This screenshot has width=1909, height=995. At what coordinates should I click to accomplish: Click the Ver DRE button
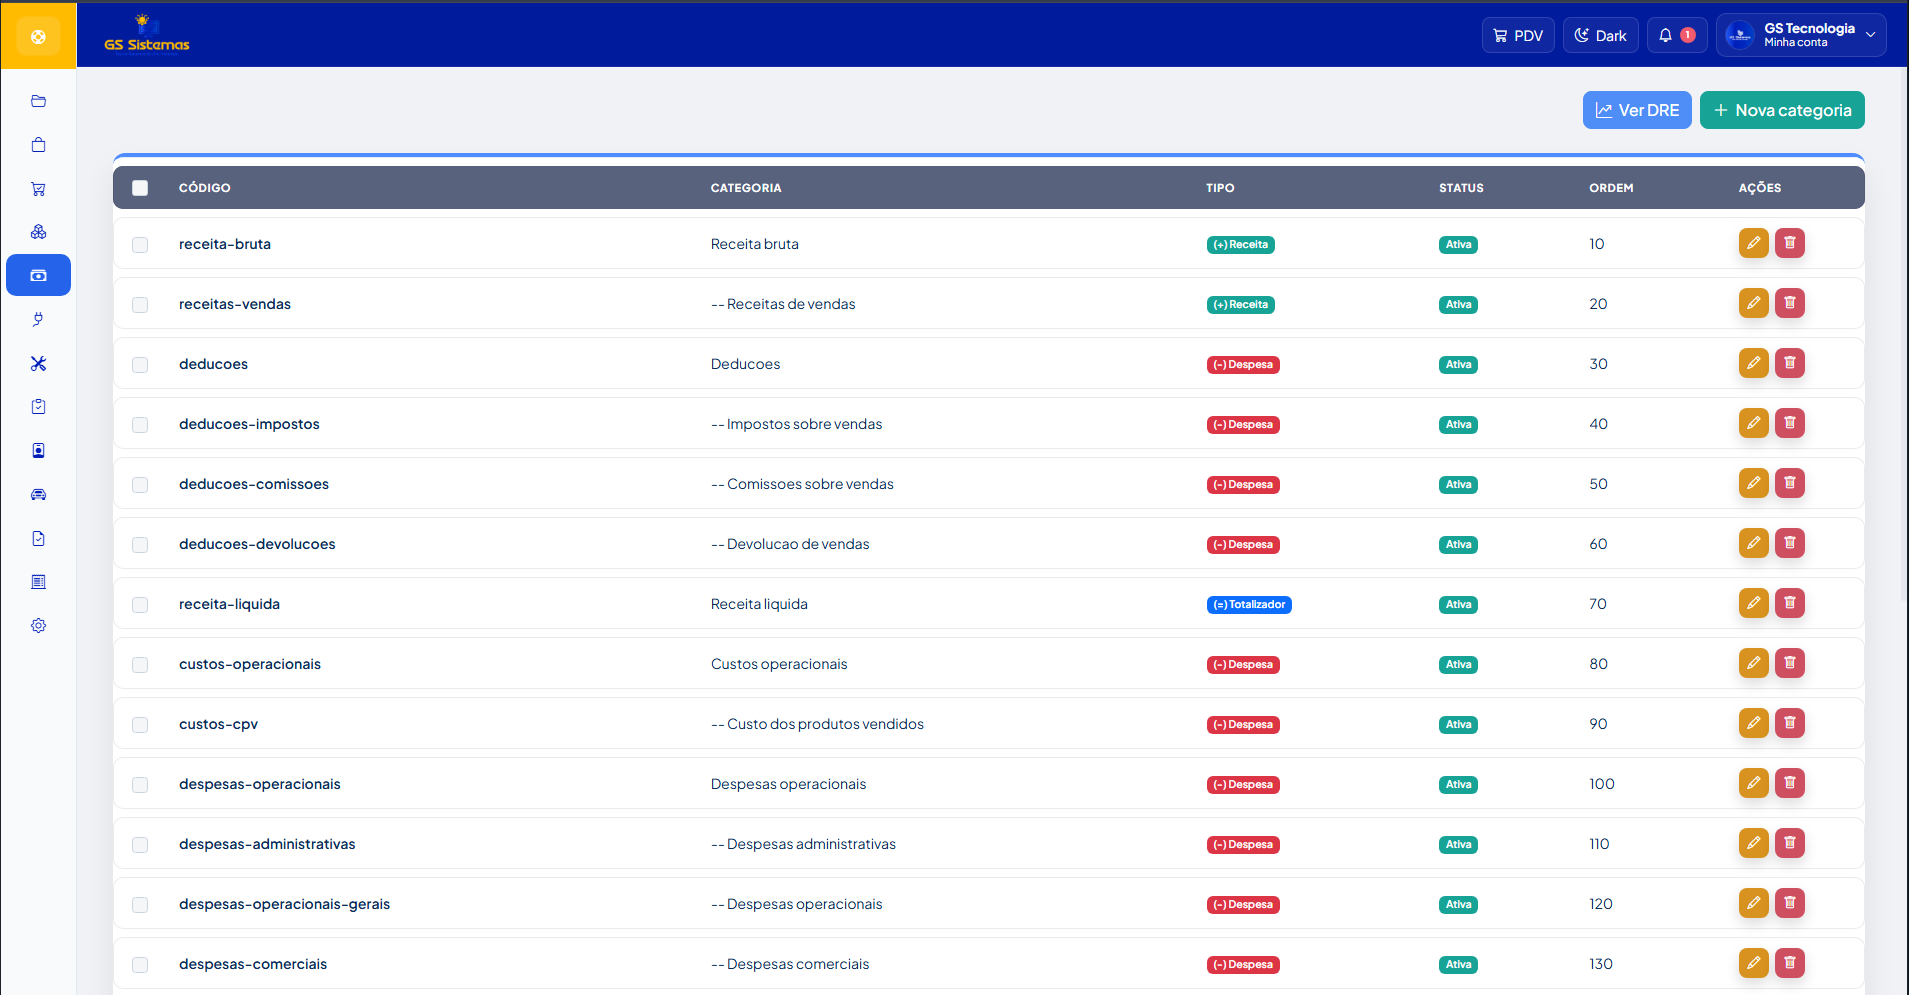1637,110
